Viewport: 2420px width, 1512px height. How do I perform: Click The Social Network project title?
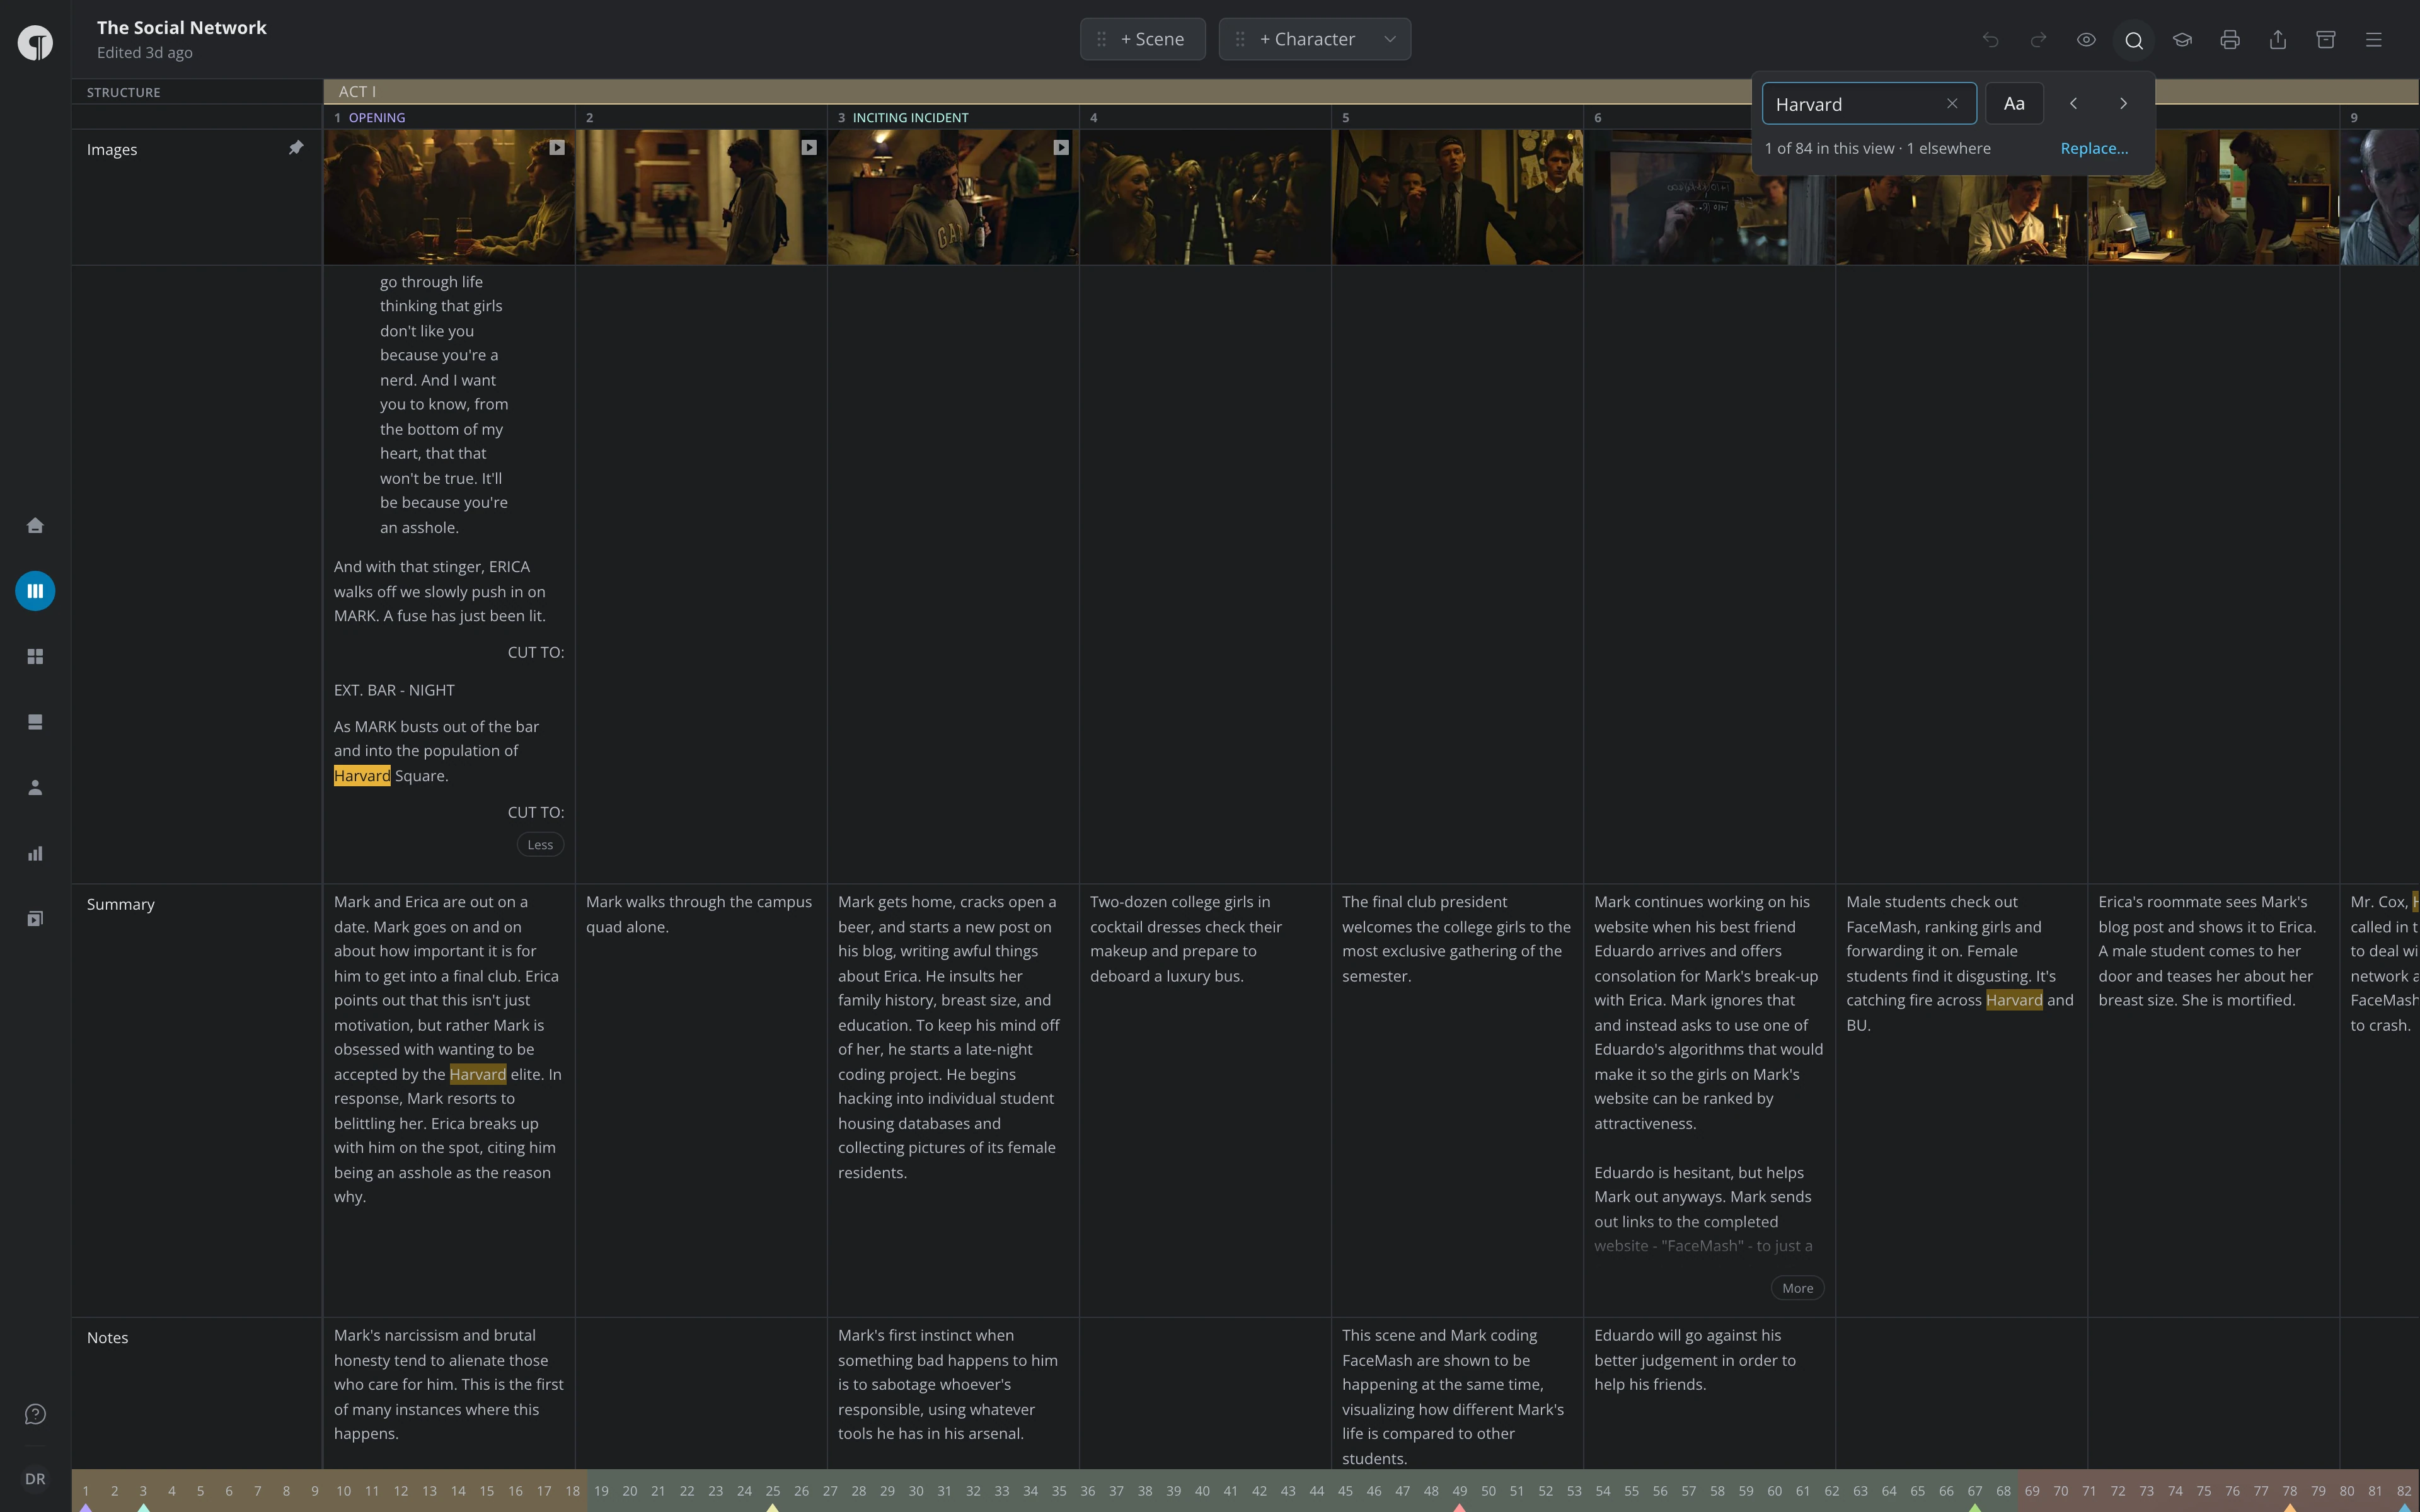(182, 27)
